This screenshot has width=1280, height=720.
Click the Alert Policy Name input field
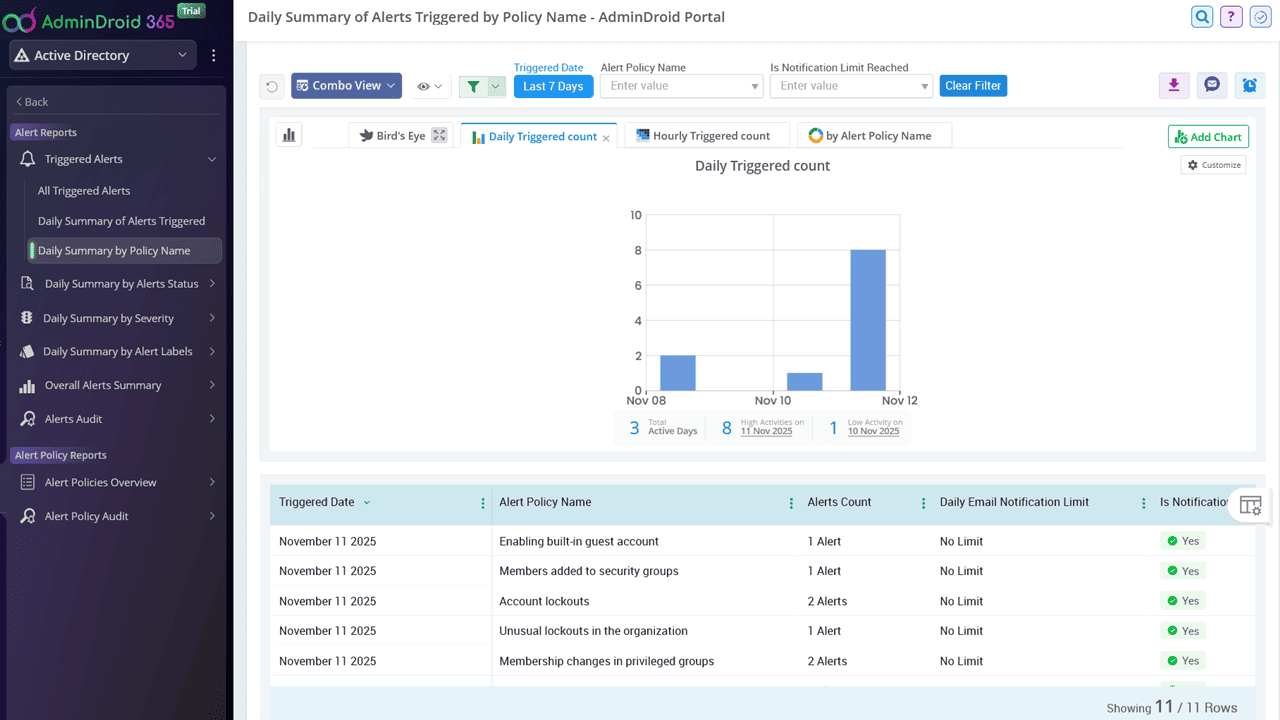[x=680, y=86]
